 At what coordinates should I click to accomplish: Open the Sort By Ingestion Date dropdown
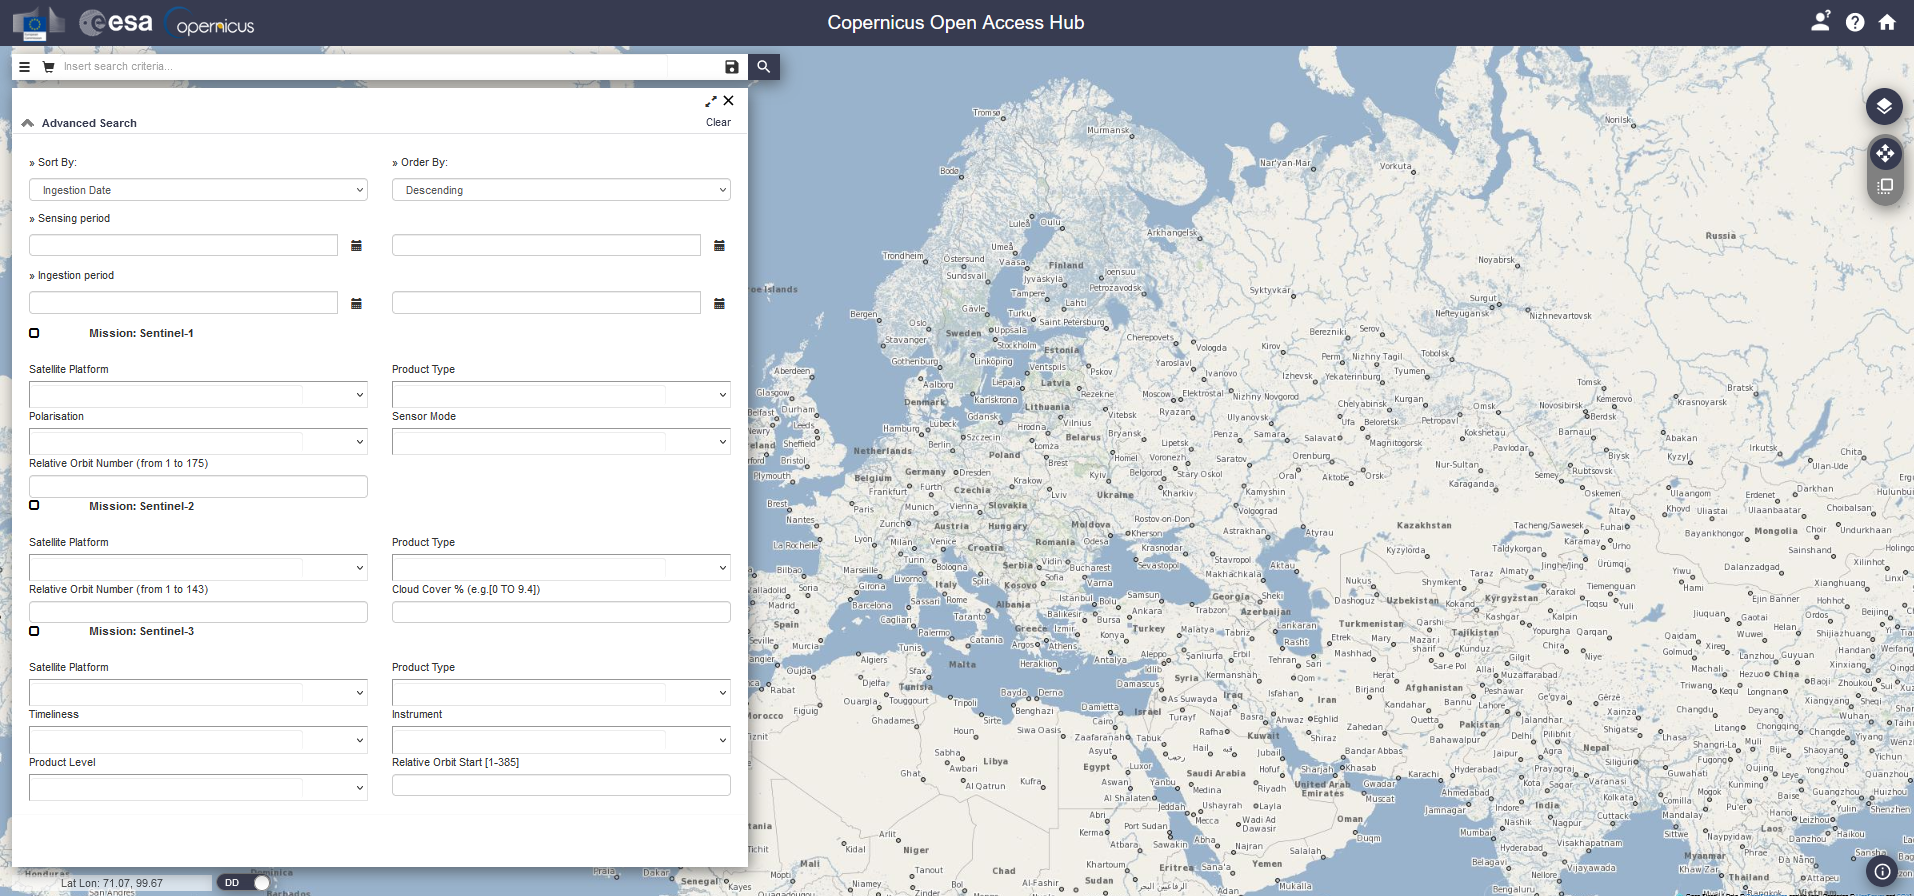(198, 190)
